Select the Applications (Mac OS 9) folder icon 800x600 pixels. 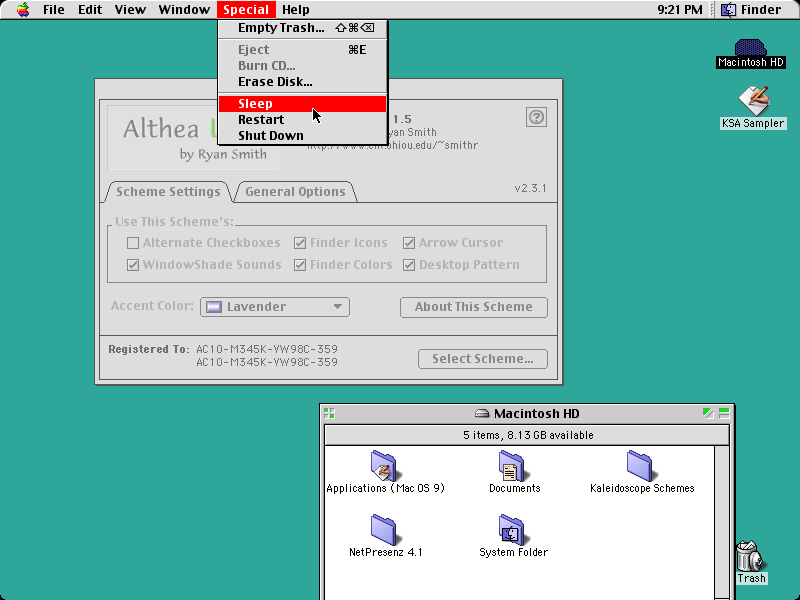384,465
